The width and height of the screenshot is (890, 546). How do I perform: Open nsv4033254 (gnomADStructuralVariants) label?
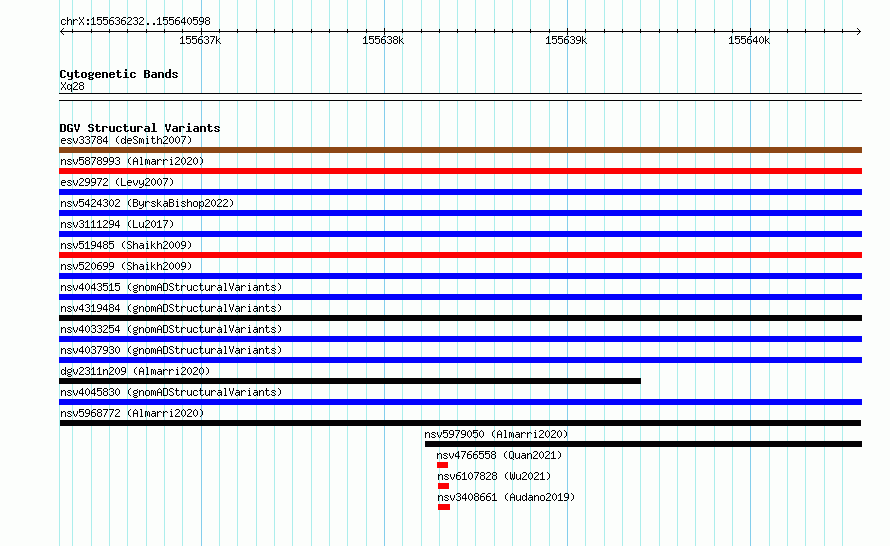point(171,329)
